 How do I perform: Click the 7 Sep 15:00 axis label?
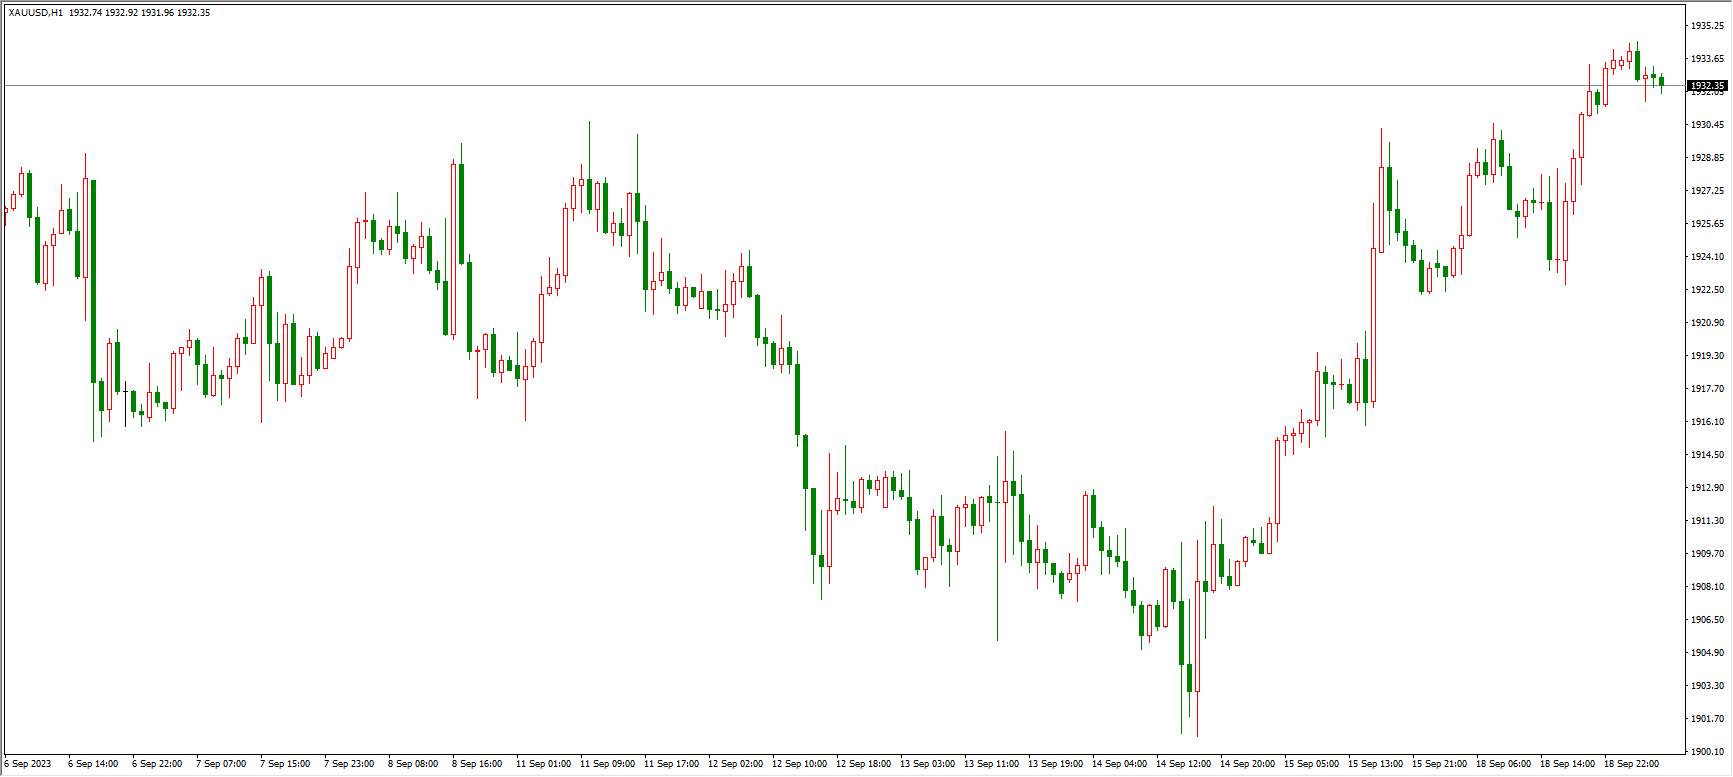tap(285, 764)
